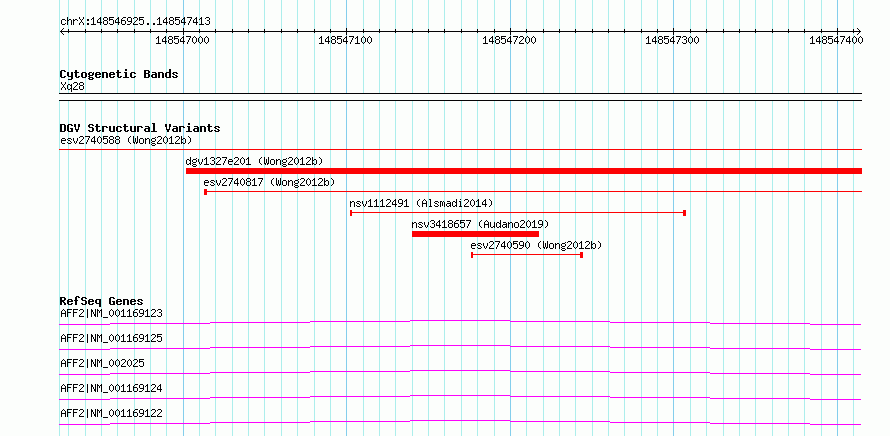Select variant label esv2740588 (Wong2012b)
The image size is (890, 436).
126,141
